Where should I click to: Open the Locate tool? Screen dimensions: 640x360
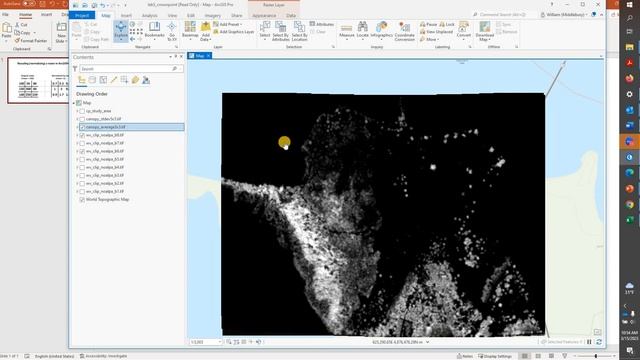[362, 31]
